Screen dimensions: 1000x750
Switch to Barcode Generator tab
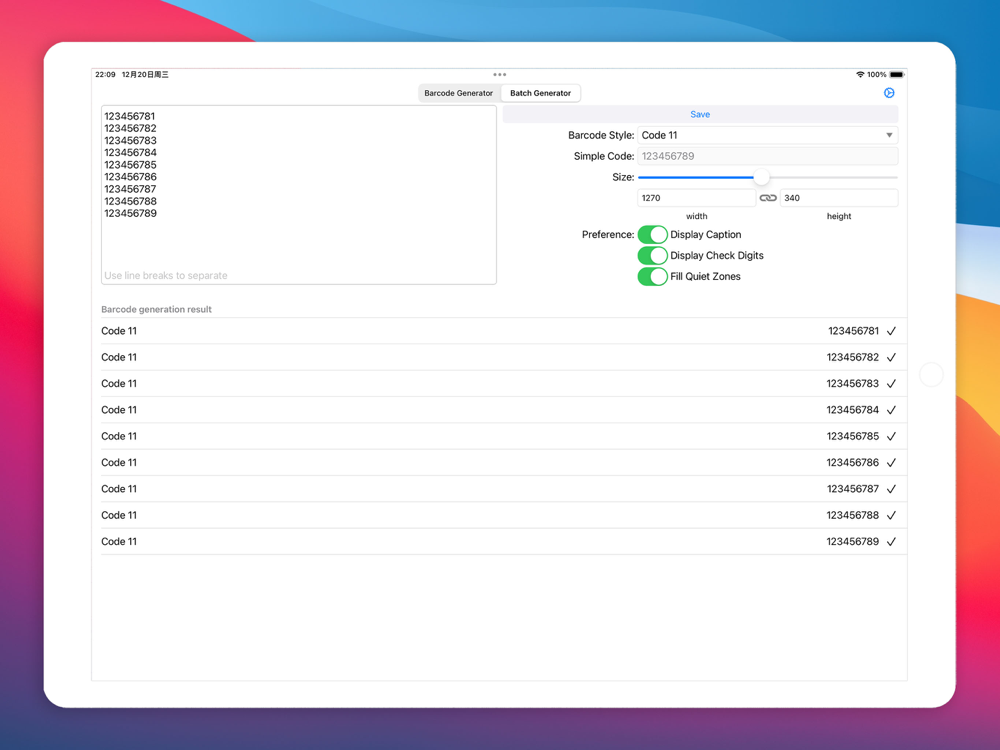tap(459, 93)
